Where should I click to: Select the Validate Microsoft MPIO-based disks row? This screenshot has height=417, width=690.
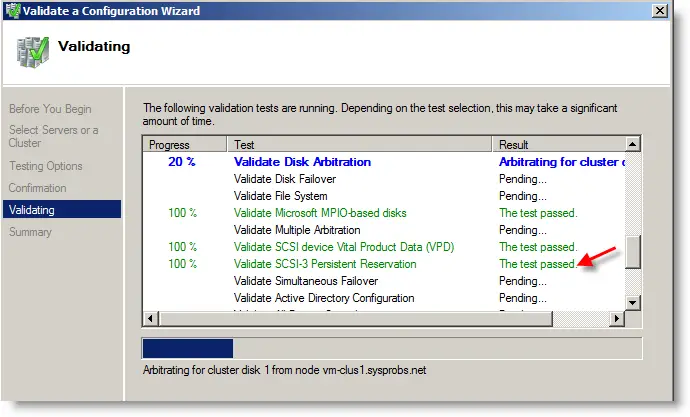click(x=384, y=213)
